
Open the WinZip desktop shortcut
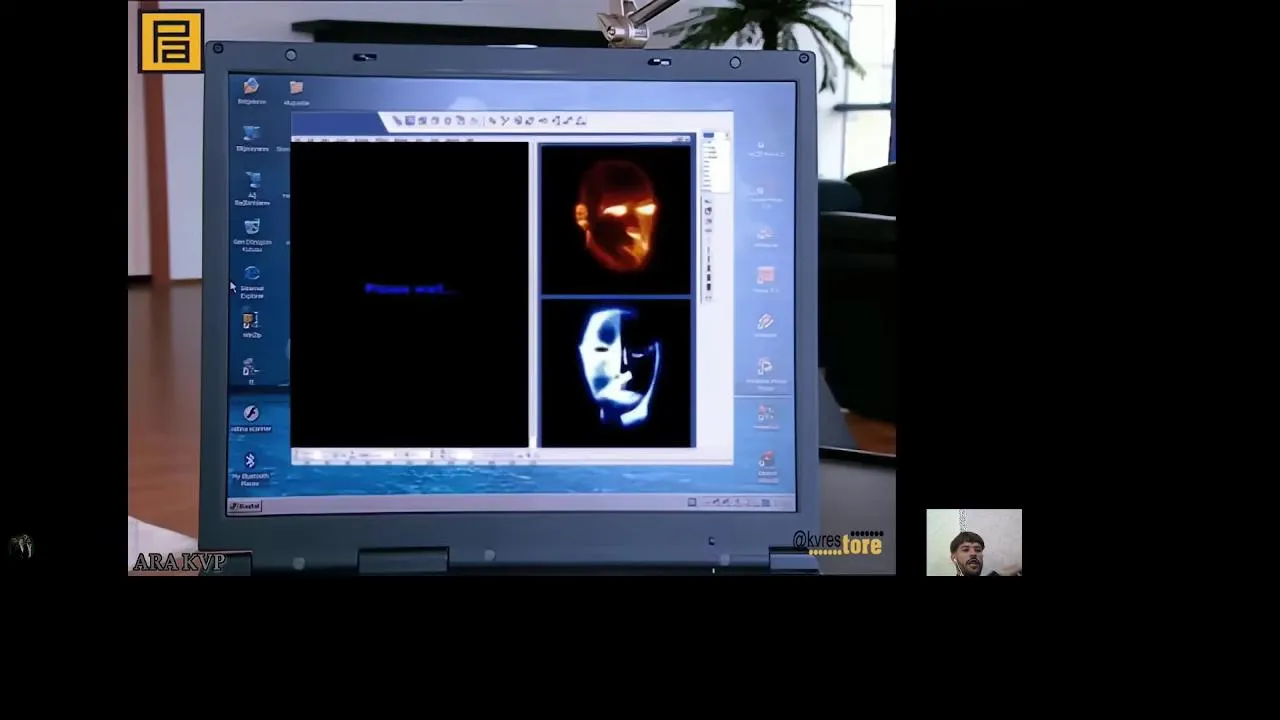[x=251, y=325]
